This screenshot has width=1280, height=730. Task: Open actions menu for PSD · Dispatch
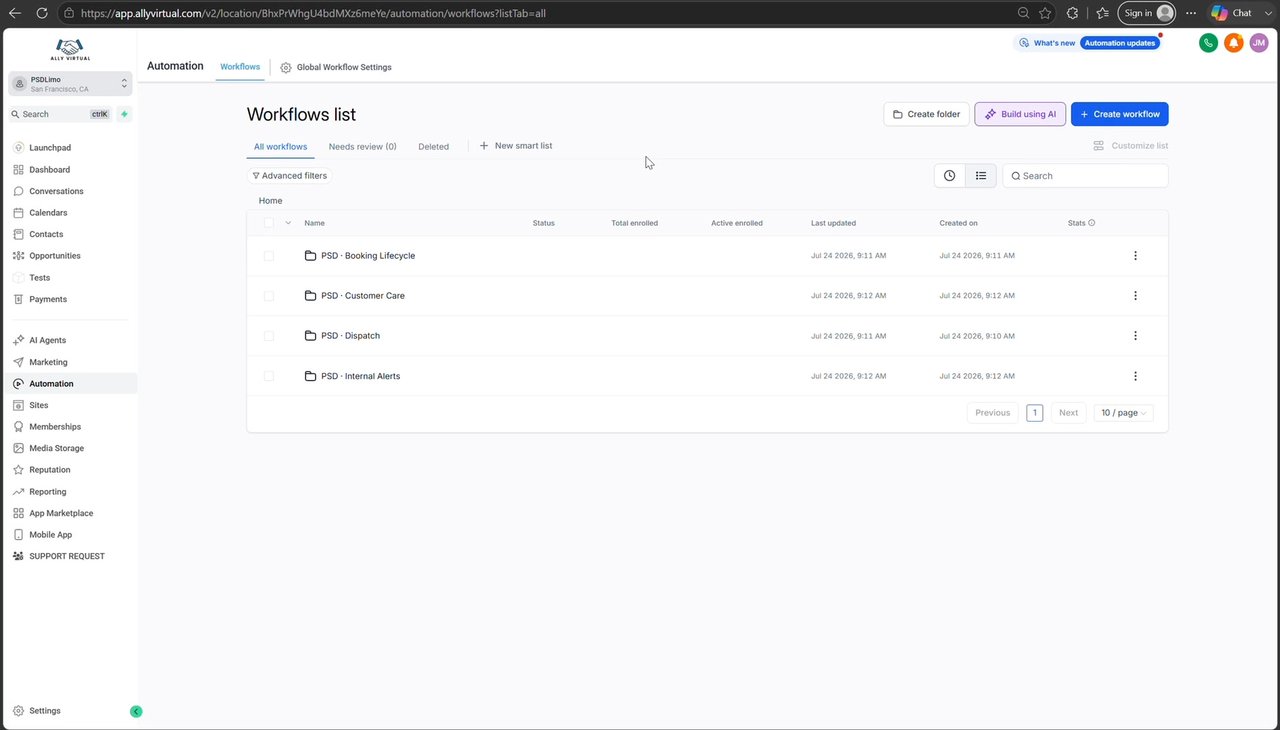point(1135,336)
